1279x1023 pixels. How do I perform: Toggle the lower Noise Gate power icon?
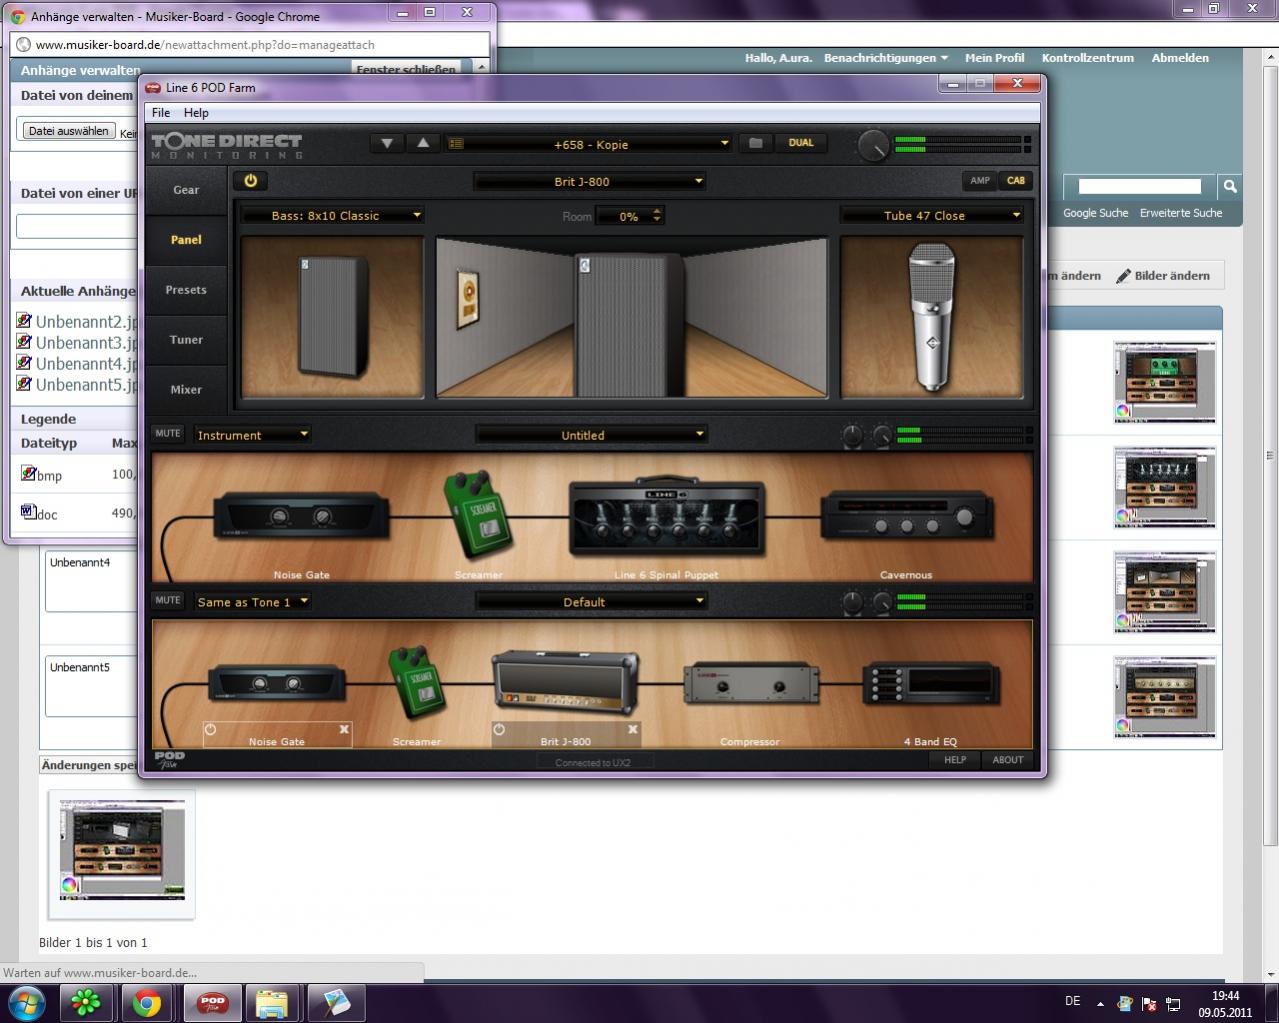(211, 730)
